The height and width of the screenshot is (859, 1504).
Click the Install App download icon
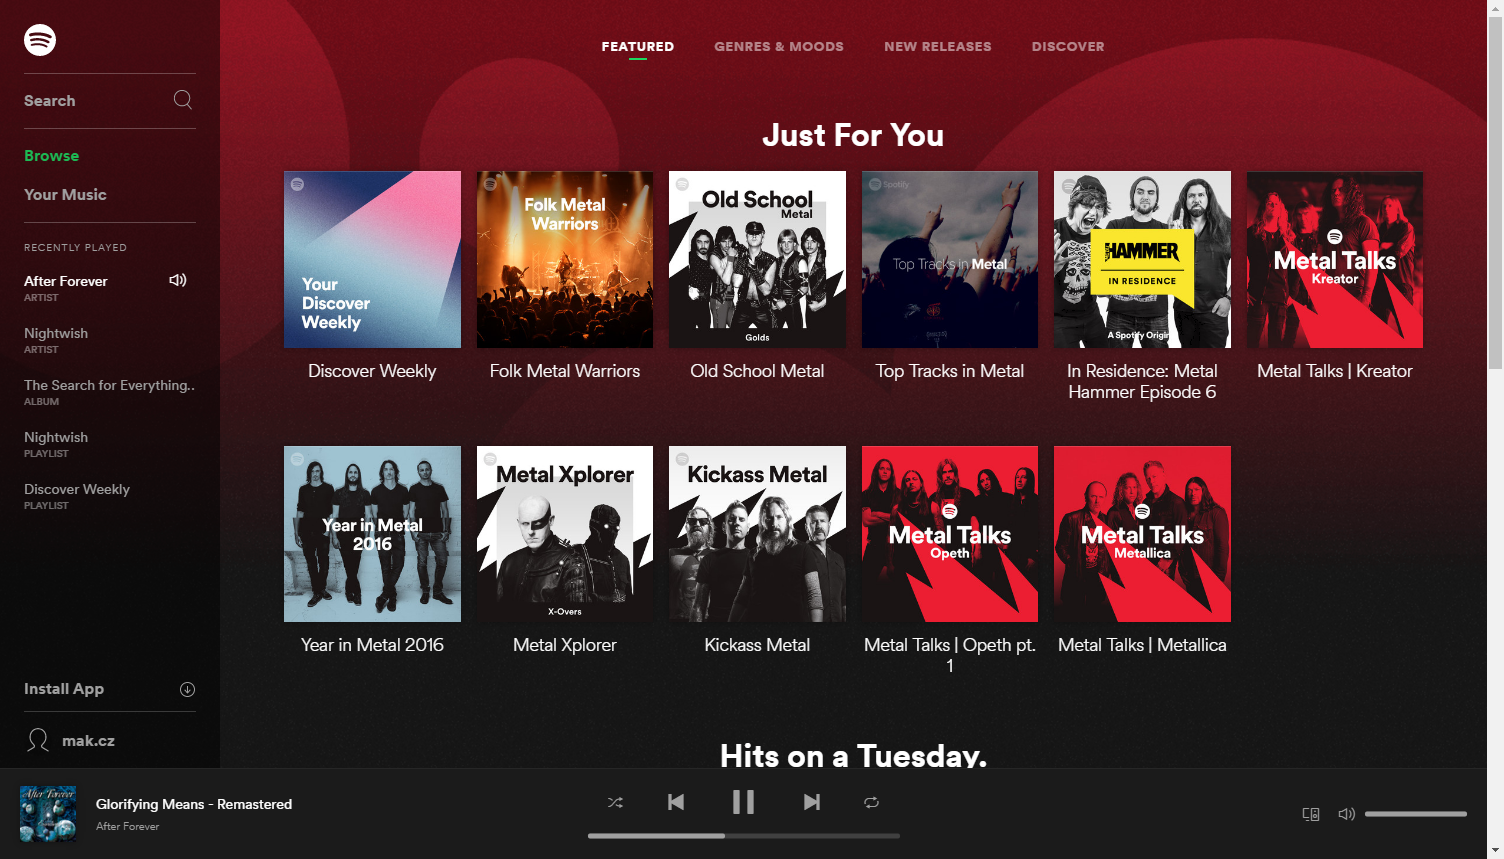tap(187, 689)
